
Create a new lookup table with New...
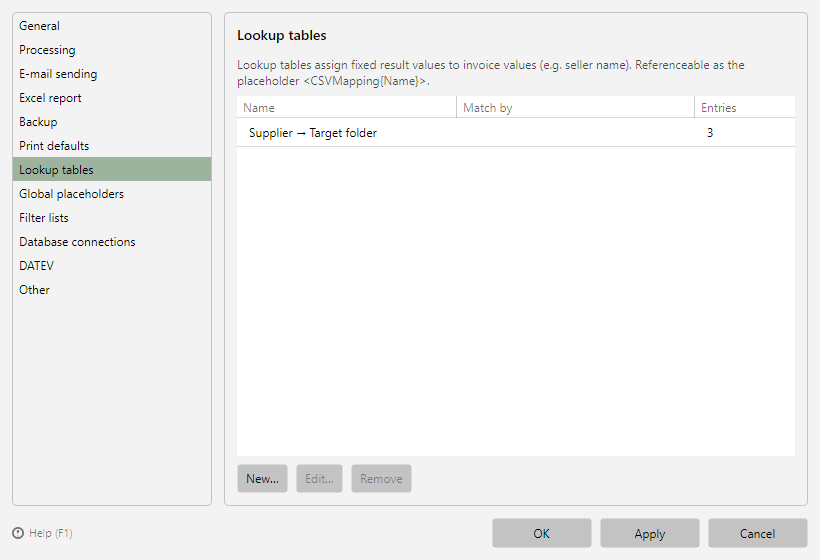pos(262,478)
